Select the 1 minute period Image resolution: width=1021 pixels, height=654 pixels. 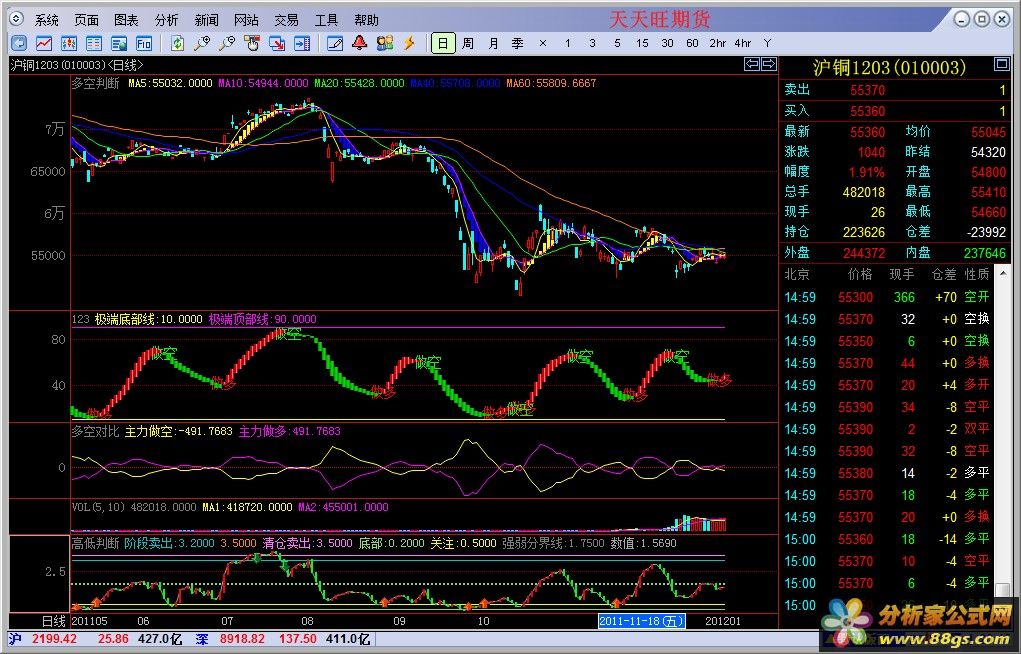tap(567, 43)
